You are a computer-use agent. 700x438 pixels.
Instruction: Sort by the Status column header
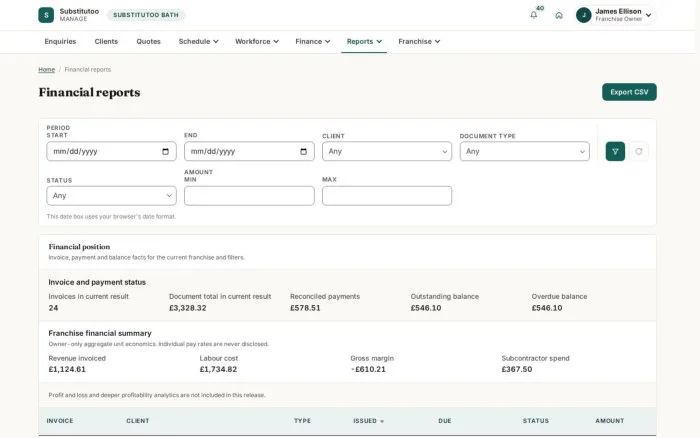tap(536, 421)
